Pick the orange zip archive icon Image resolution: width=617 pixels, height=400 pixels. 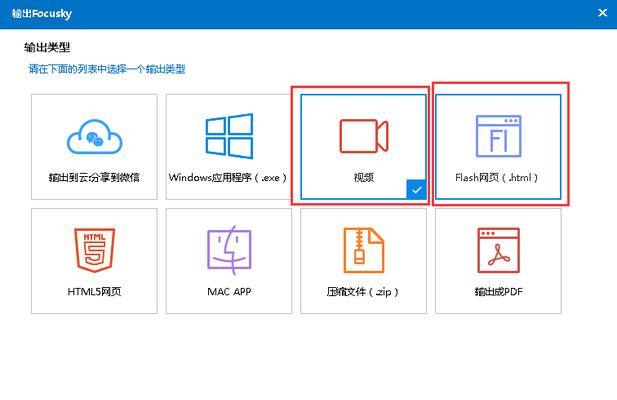364,250
